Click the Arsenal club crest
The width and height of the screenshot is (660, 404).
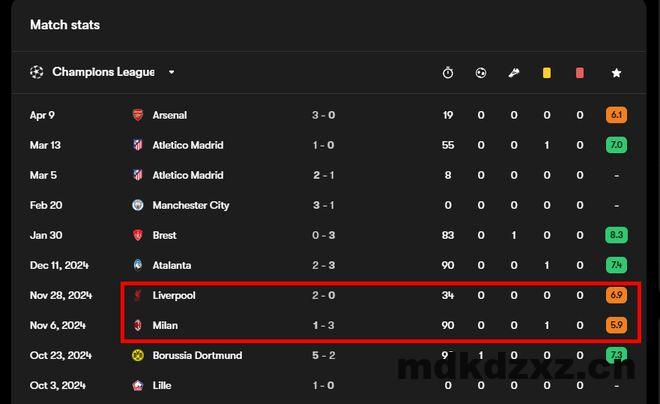(x=138, y=115)
